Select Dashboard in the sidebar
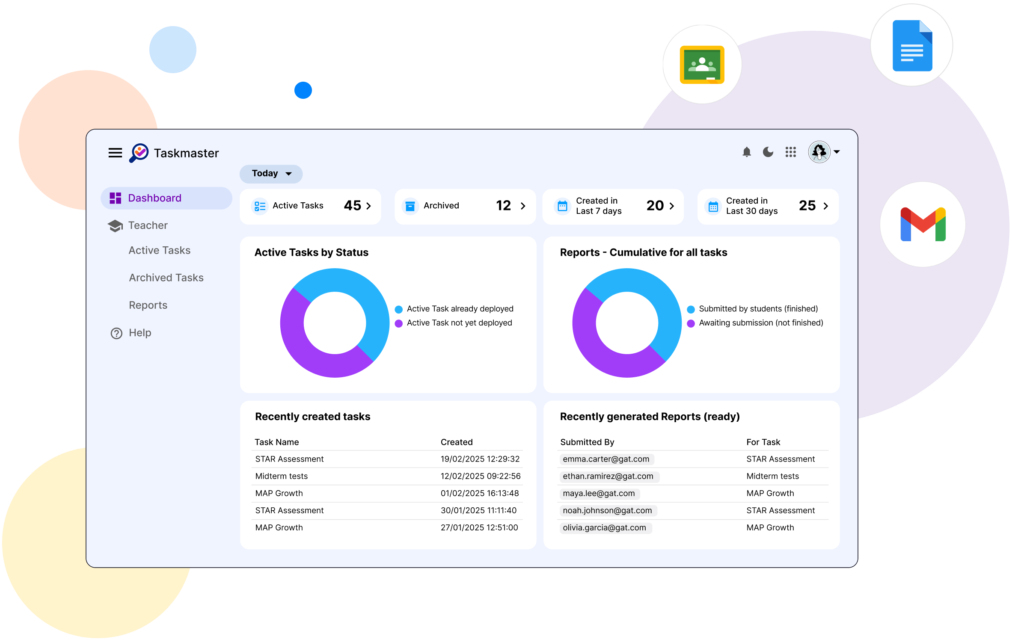Viewport: 1024px width, 642px height. pyautogui.click(x=154, y=198)
